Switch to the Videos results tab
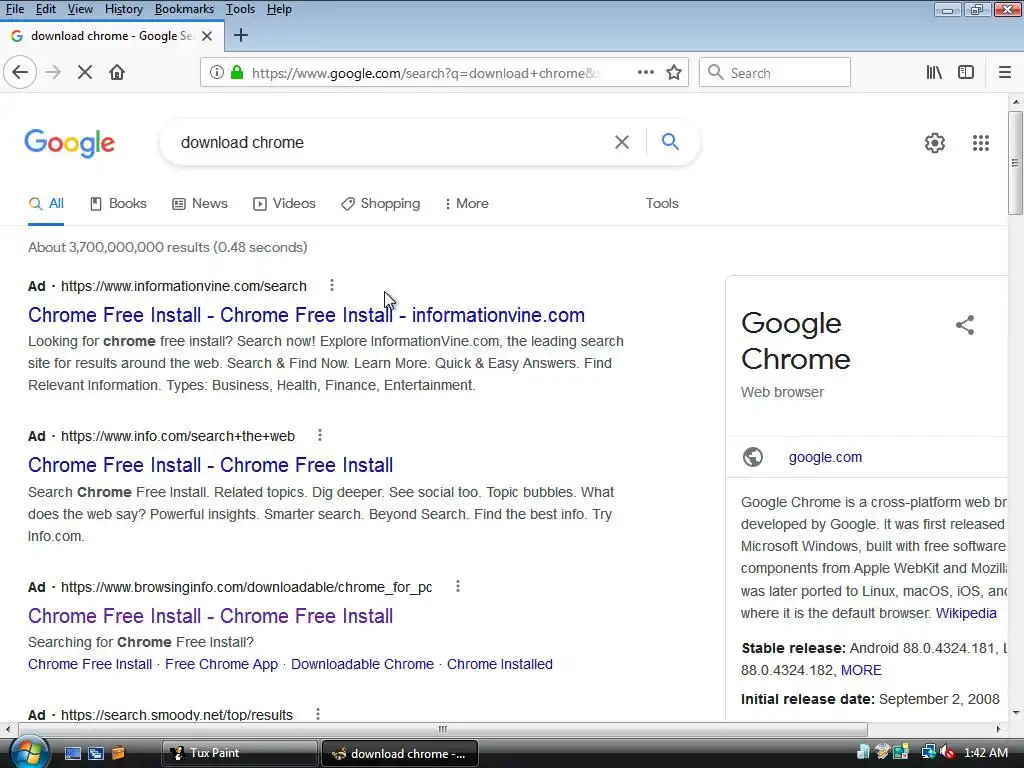 tap(284, 204)
